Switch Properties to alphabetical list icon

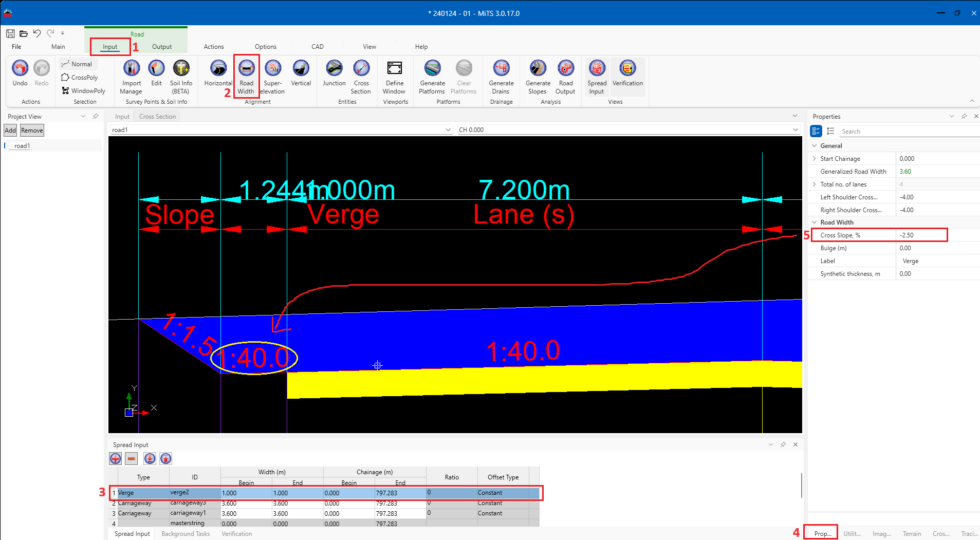(x=830, y=131)
